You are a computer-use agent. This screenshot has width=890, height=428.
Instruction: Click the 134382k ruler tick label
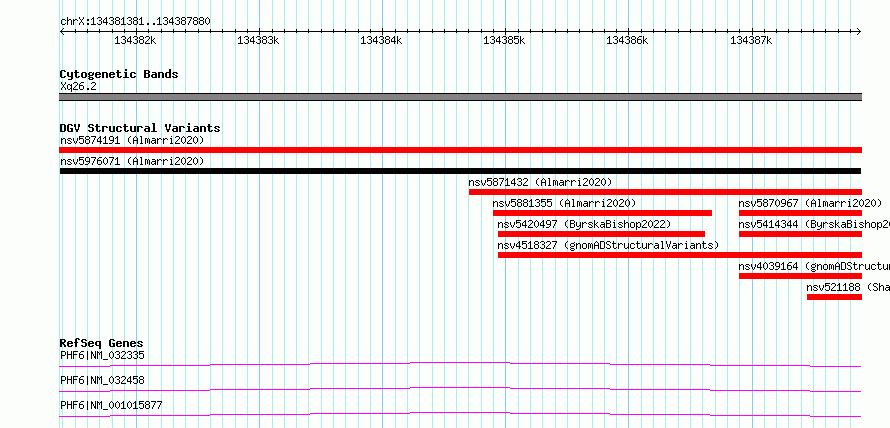click(x=135, y=41)
